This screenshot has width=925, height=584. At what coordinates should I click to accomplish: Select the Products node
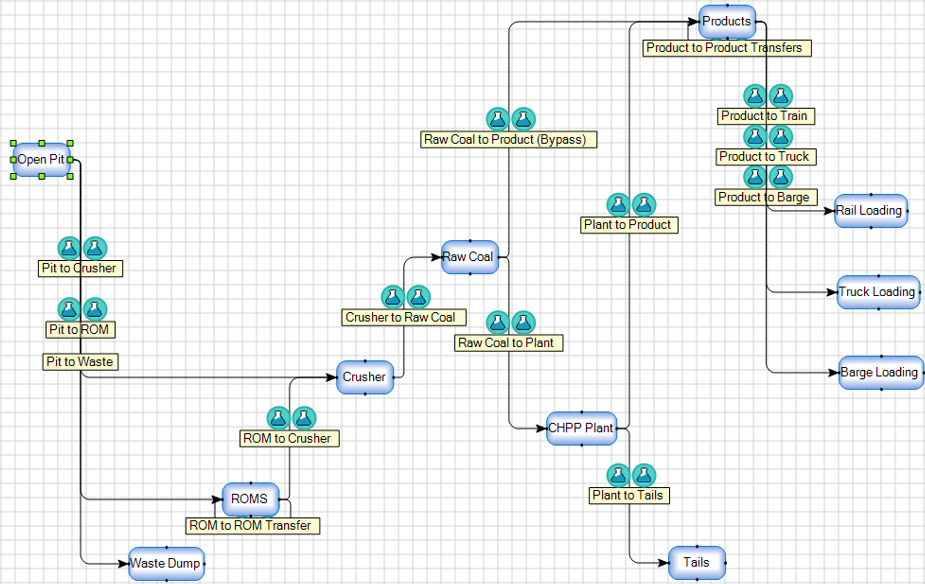click(726, 21)
